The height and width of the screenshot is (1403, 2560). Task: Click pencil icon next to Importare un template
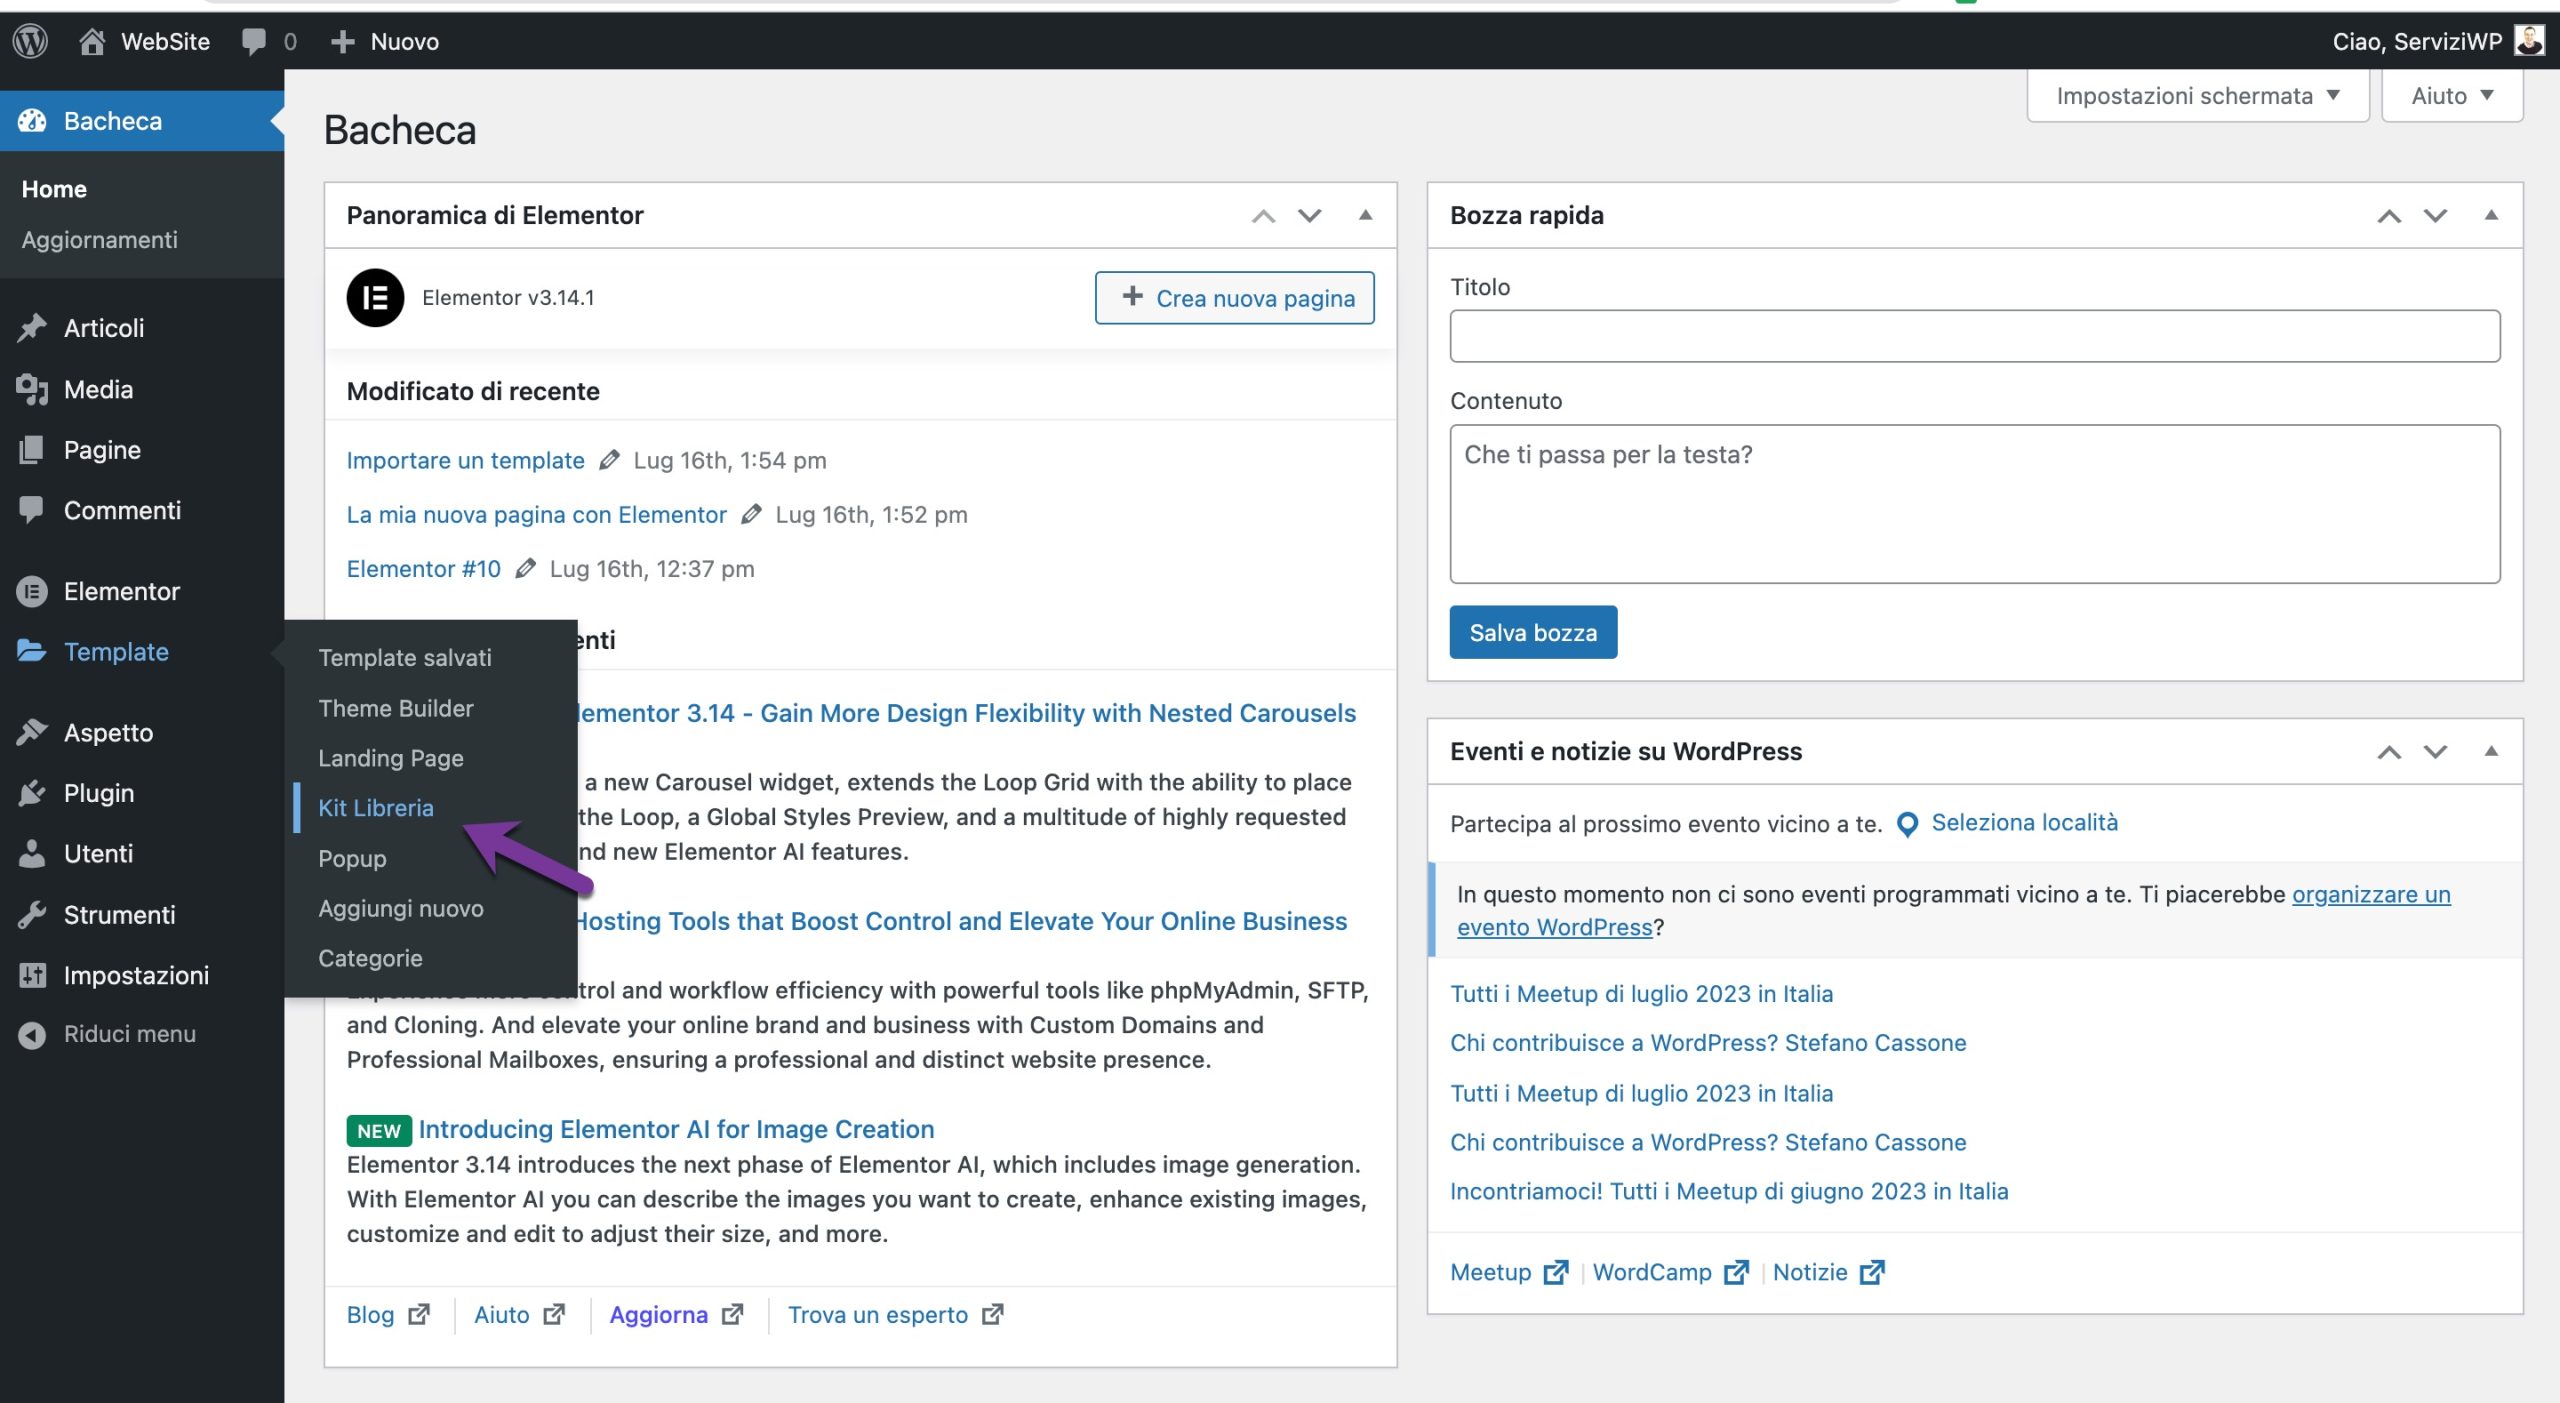tap(609, 460)
